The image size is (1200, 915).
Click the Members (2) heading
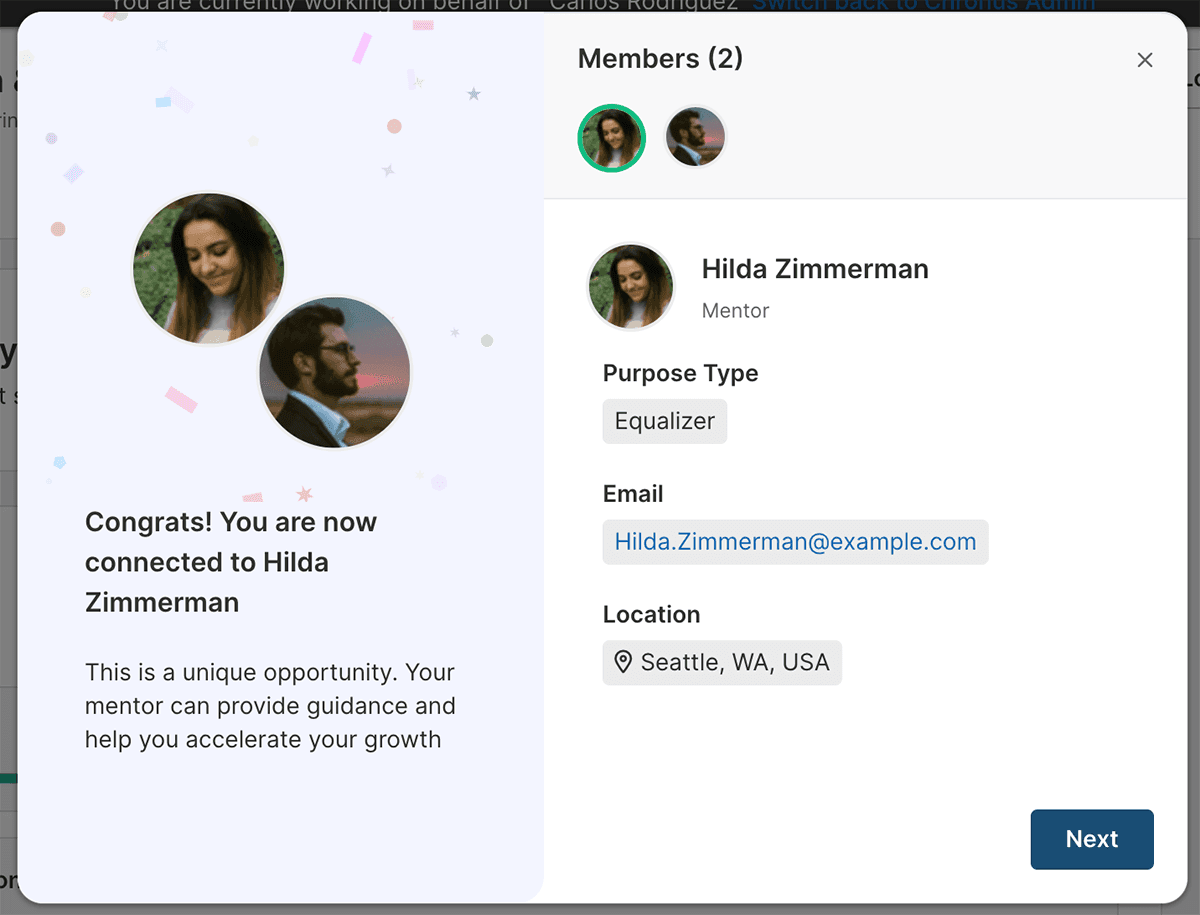661,59
